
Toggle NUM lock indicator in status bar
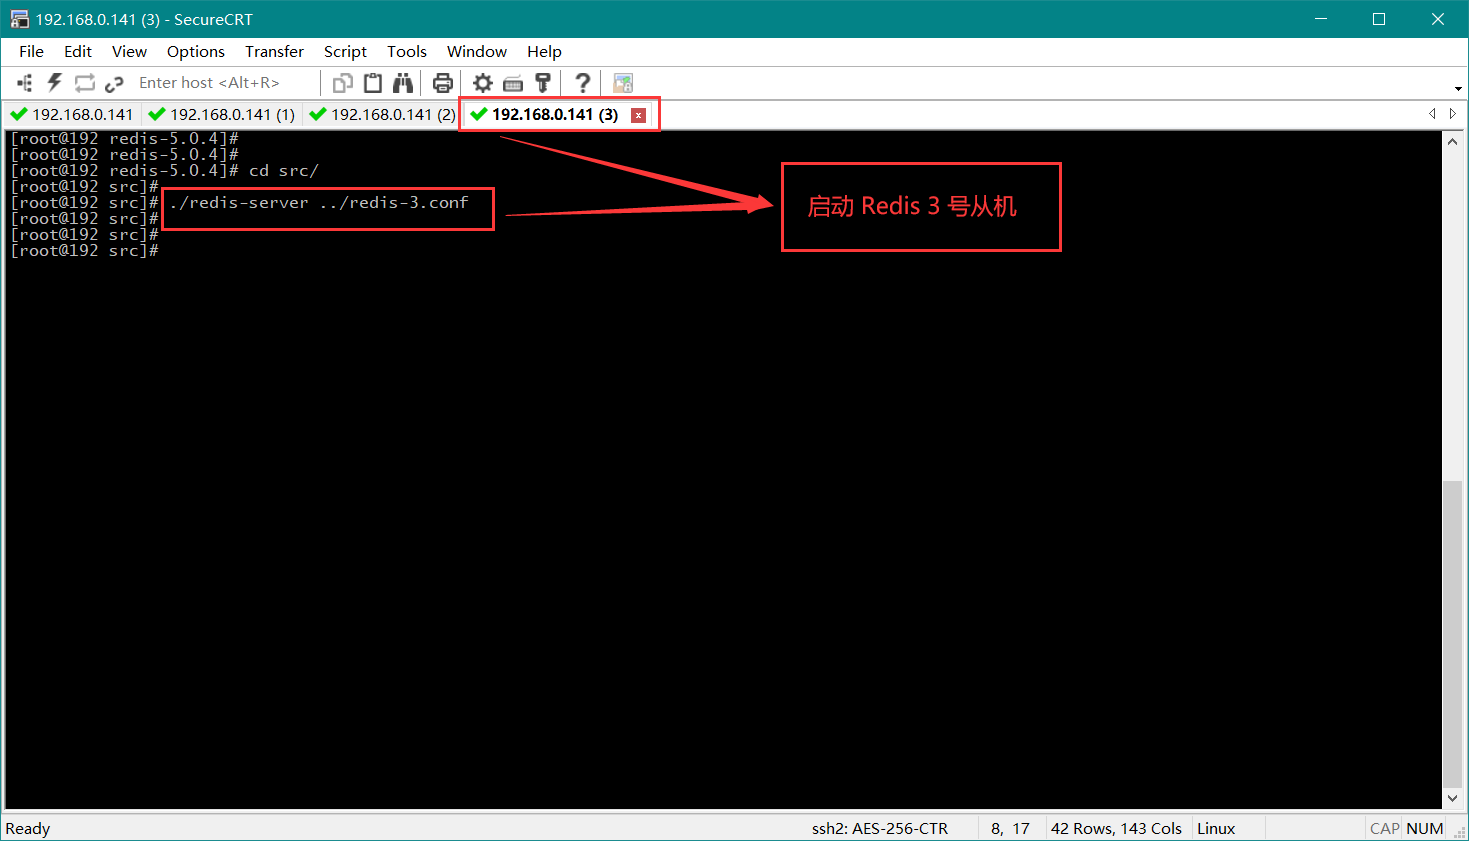(1424, 828)
